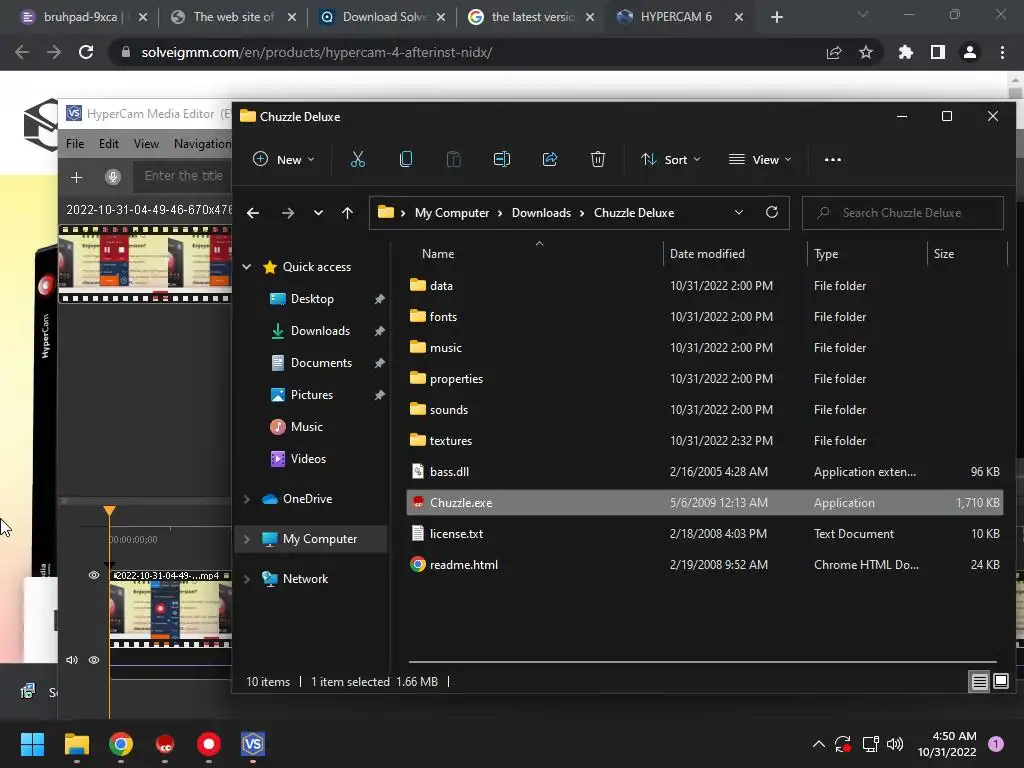The height and width of the screenshot is (768, 1024).
Task: Open Chrome extensions puzzle icon
Action: 906,52
